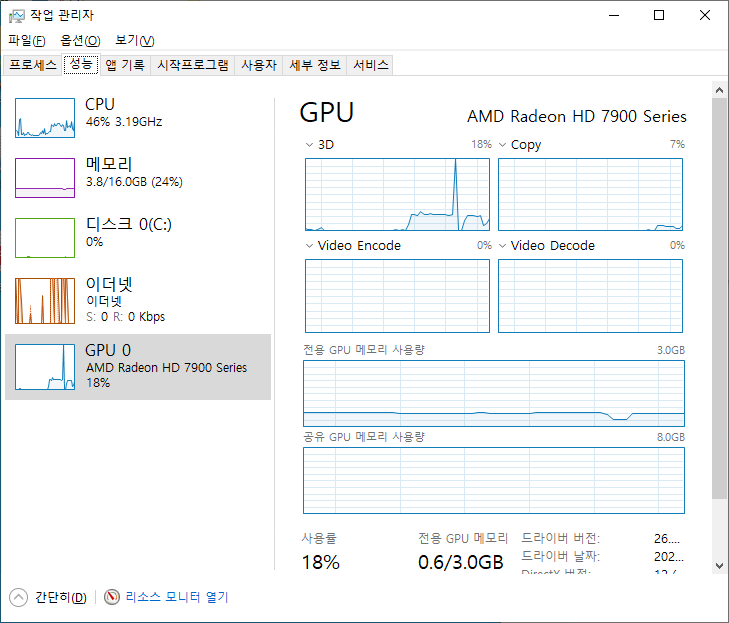Select the Disk 0 (C:) thumbnail graph

(45, 238)
